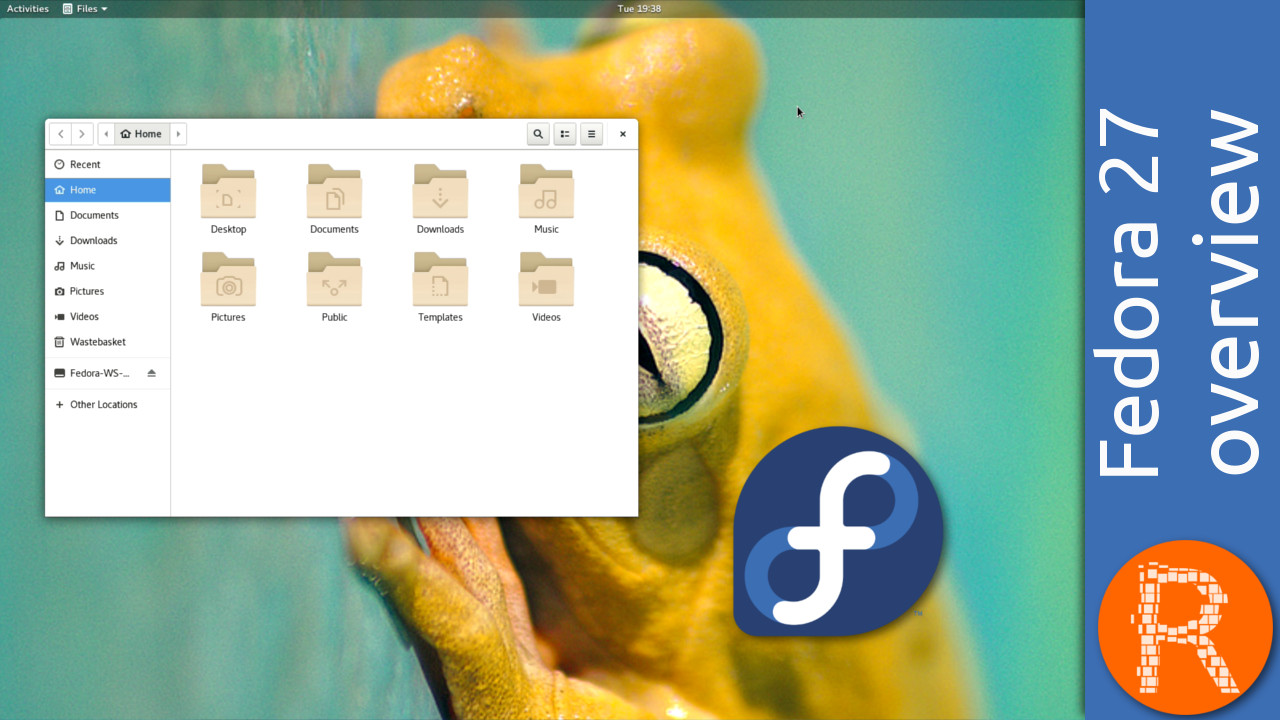Open the Activities overview

tap(28, 8)
